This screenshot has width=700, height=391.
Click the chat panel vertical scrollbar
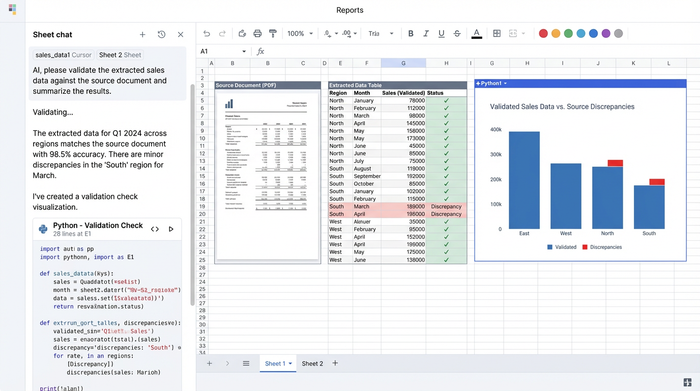[x=192, y=195]
